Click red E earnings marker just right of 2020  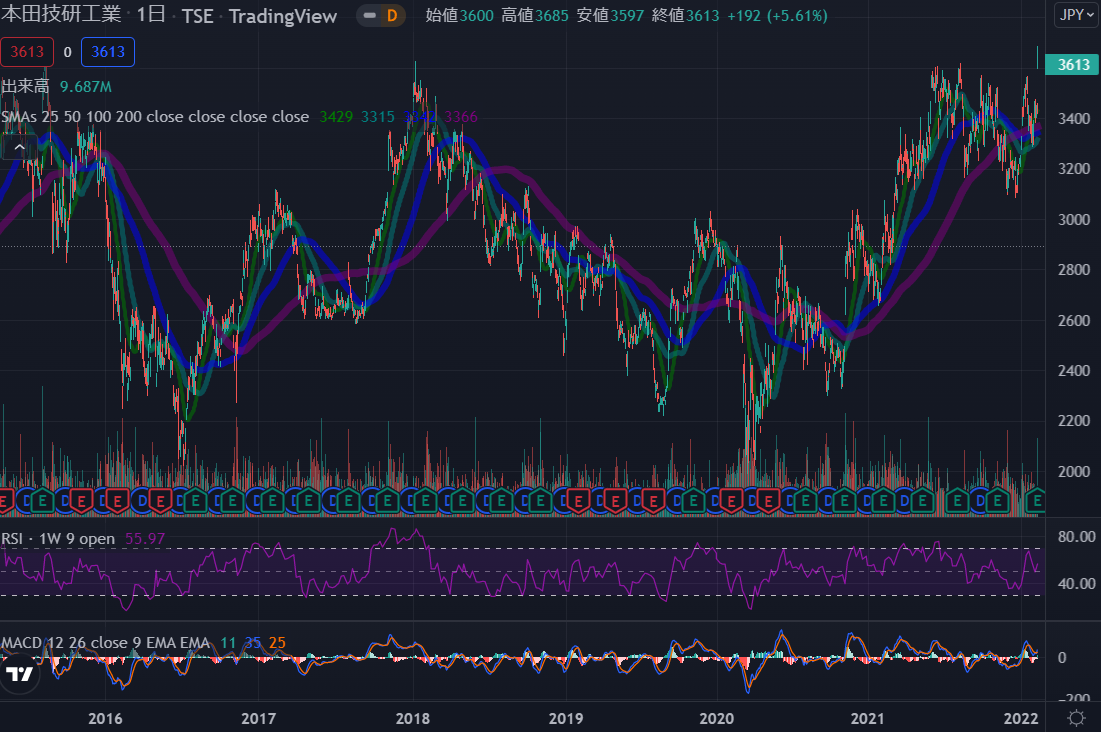pyautogui.click(x=730, y=502)
